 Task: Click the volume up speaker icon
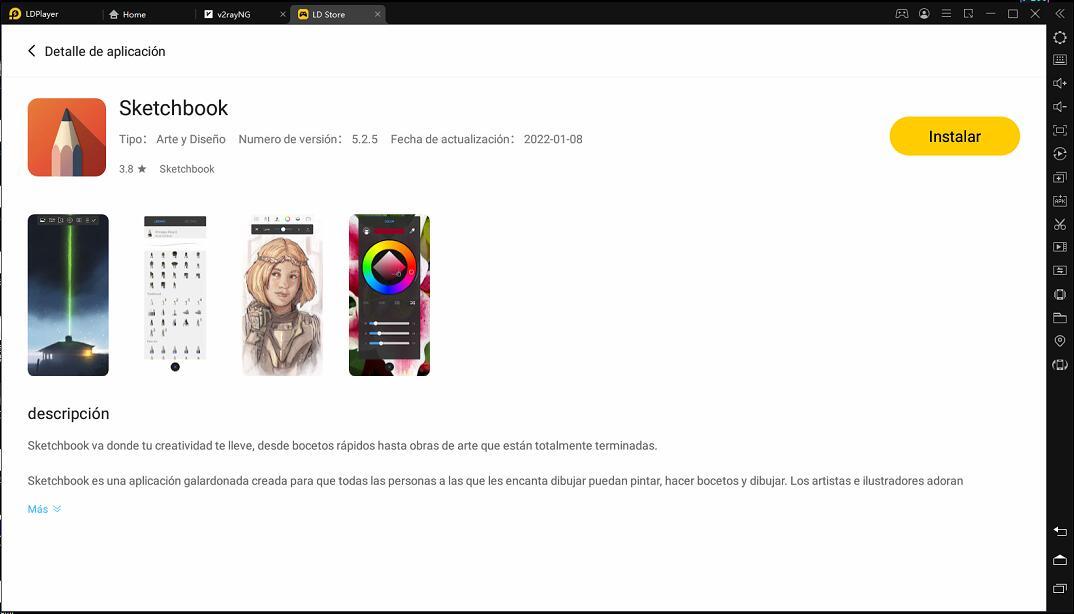[x=1060, y=84]
